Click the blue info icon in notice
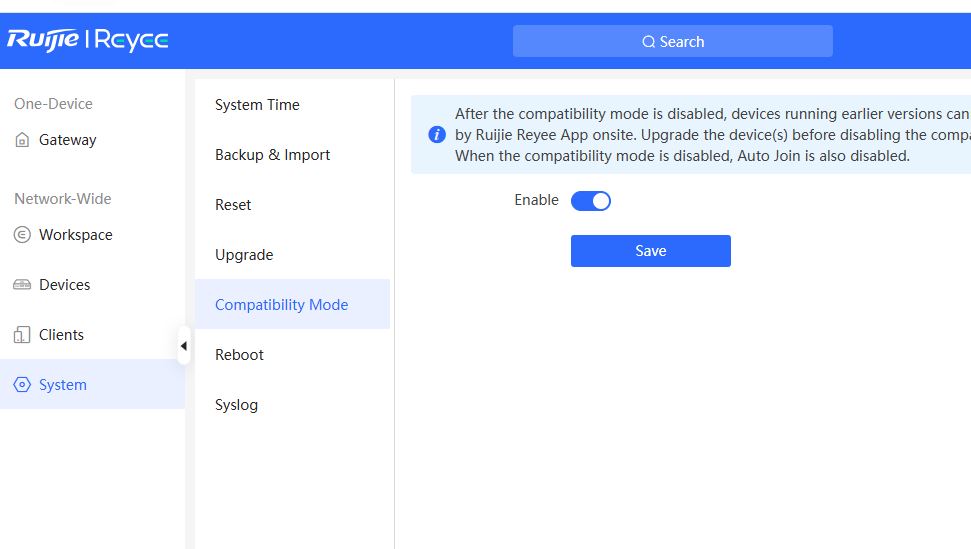 437,135
